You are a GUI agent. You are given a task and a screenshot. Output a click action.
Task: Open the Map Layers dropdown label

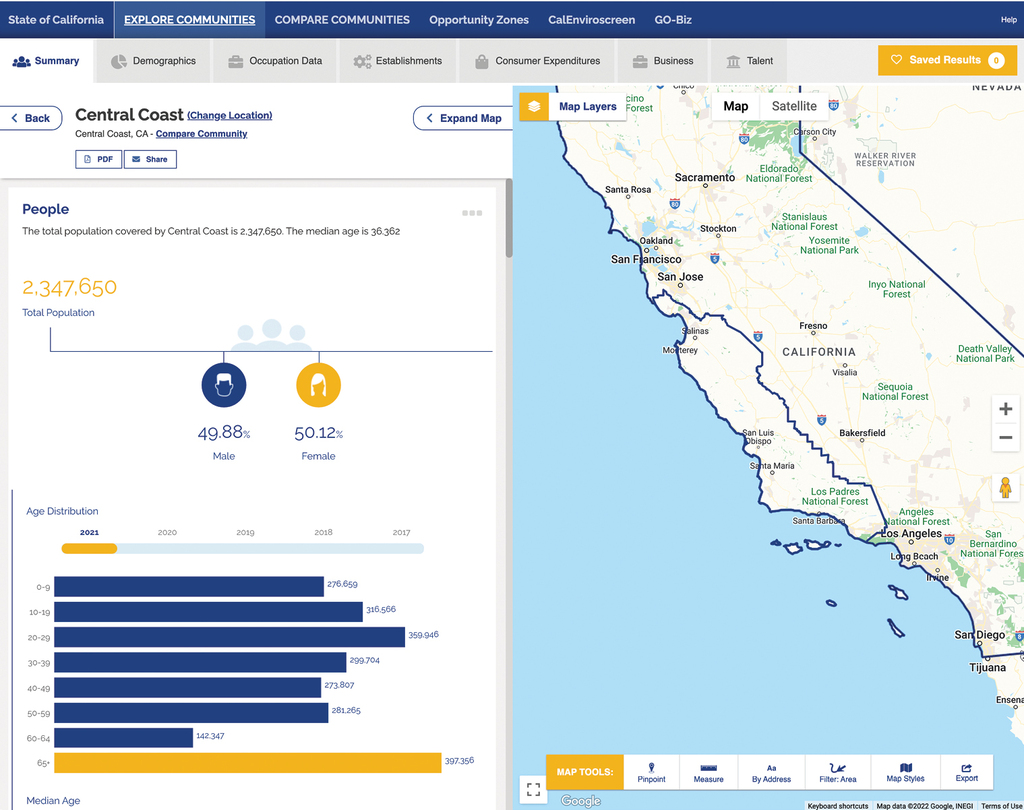point(587,106)
